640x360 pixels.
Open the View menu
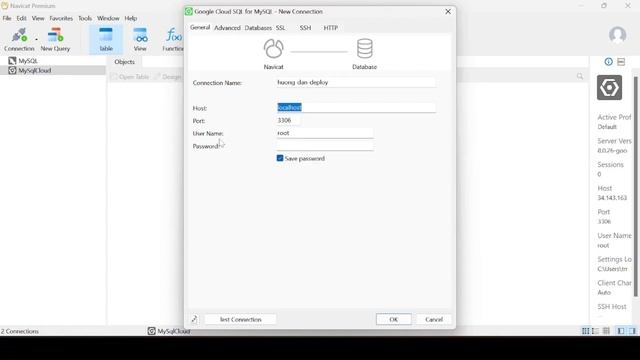point(38,18)
